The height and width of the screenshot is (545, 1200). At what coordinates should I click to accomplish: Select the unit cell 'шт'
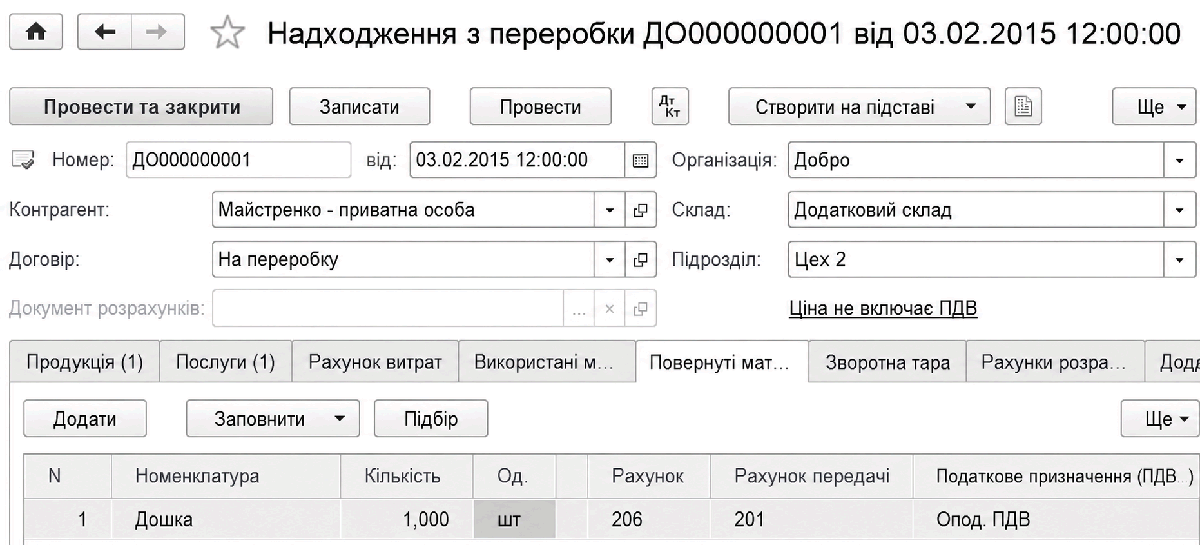[x=512, y=520]
